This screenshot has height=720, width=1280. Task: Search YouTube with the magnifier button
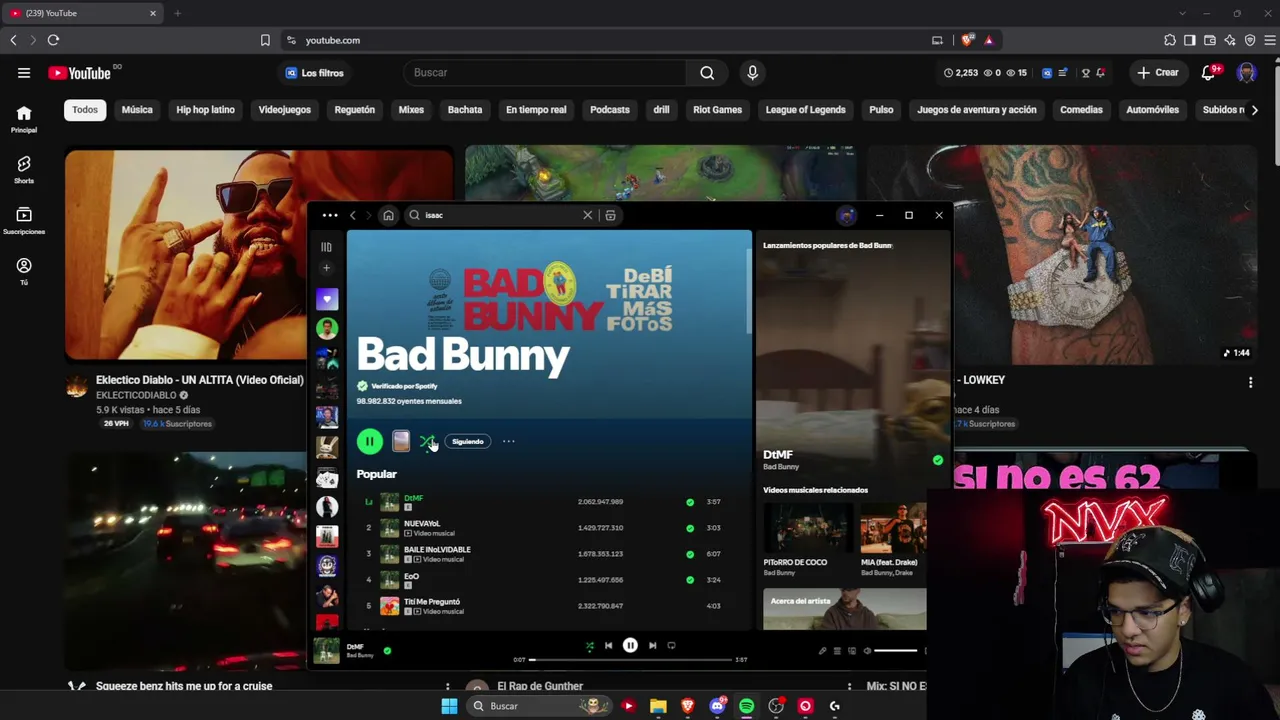tap(707, 73)
